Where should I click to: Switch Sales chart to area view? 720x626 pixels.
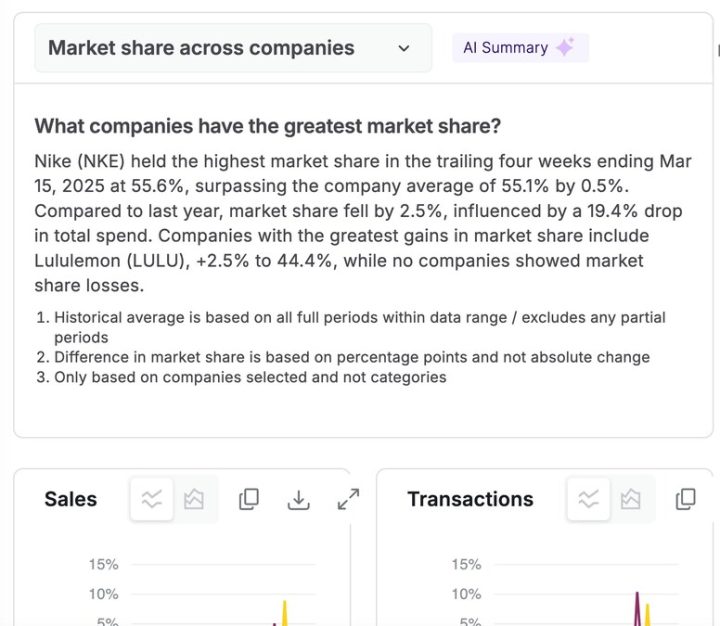194,499
